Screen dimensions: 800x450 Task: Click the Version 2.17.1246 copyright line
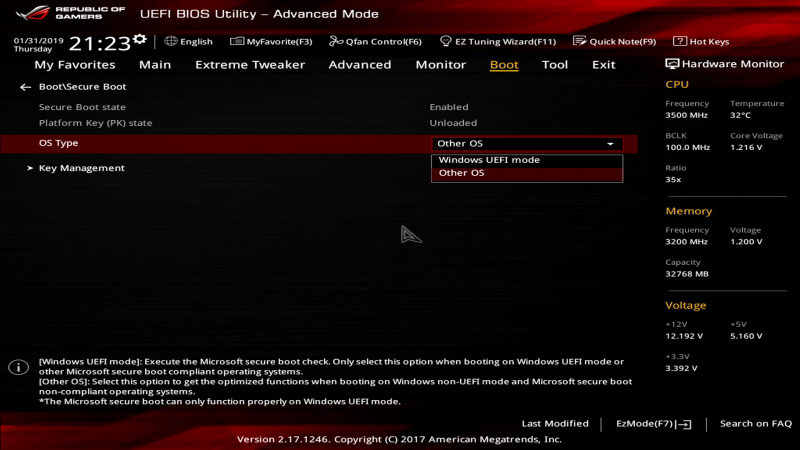pyautogui.click(x=399, y=439)
